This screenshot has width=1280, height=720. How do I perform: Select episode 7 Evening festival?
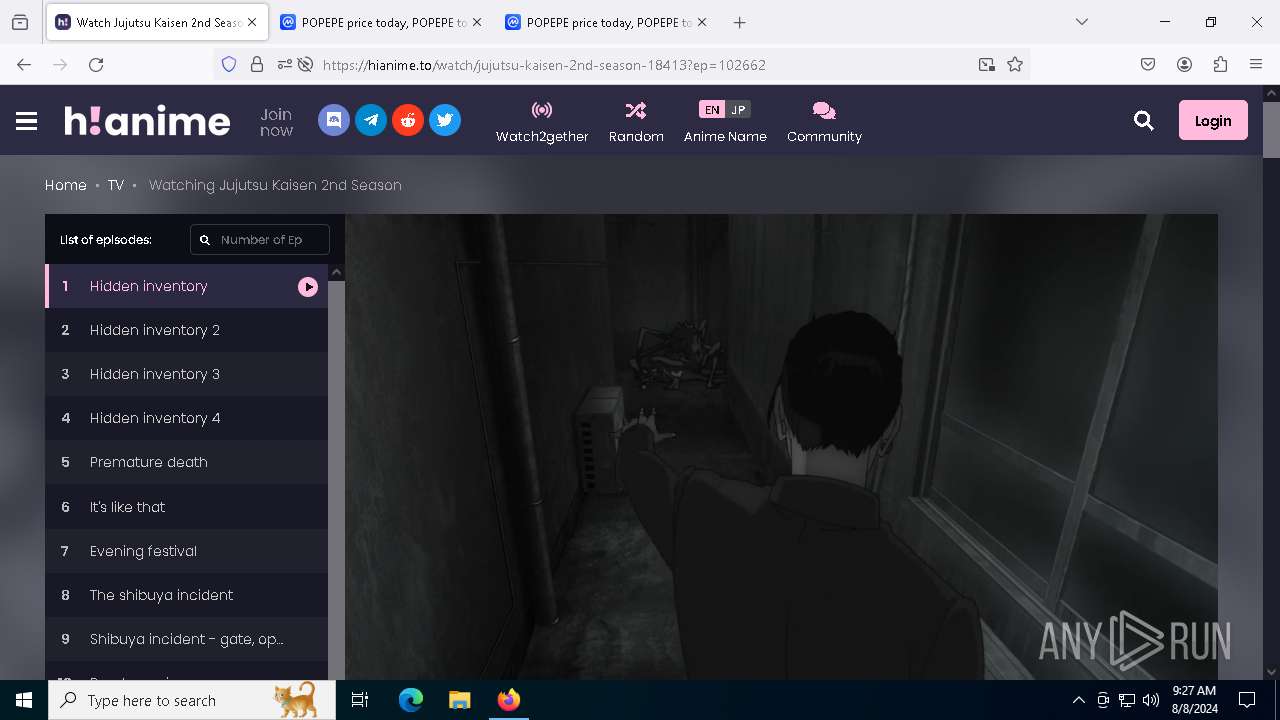[186, 551]
